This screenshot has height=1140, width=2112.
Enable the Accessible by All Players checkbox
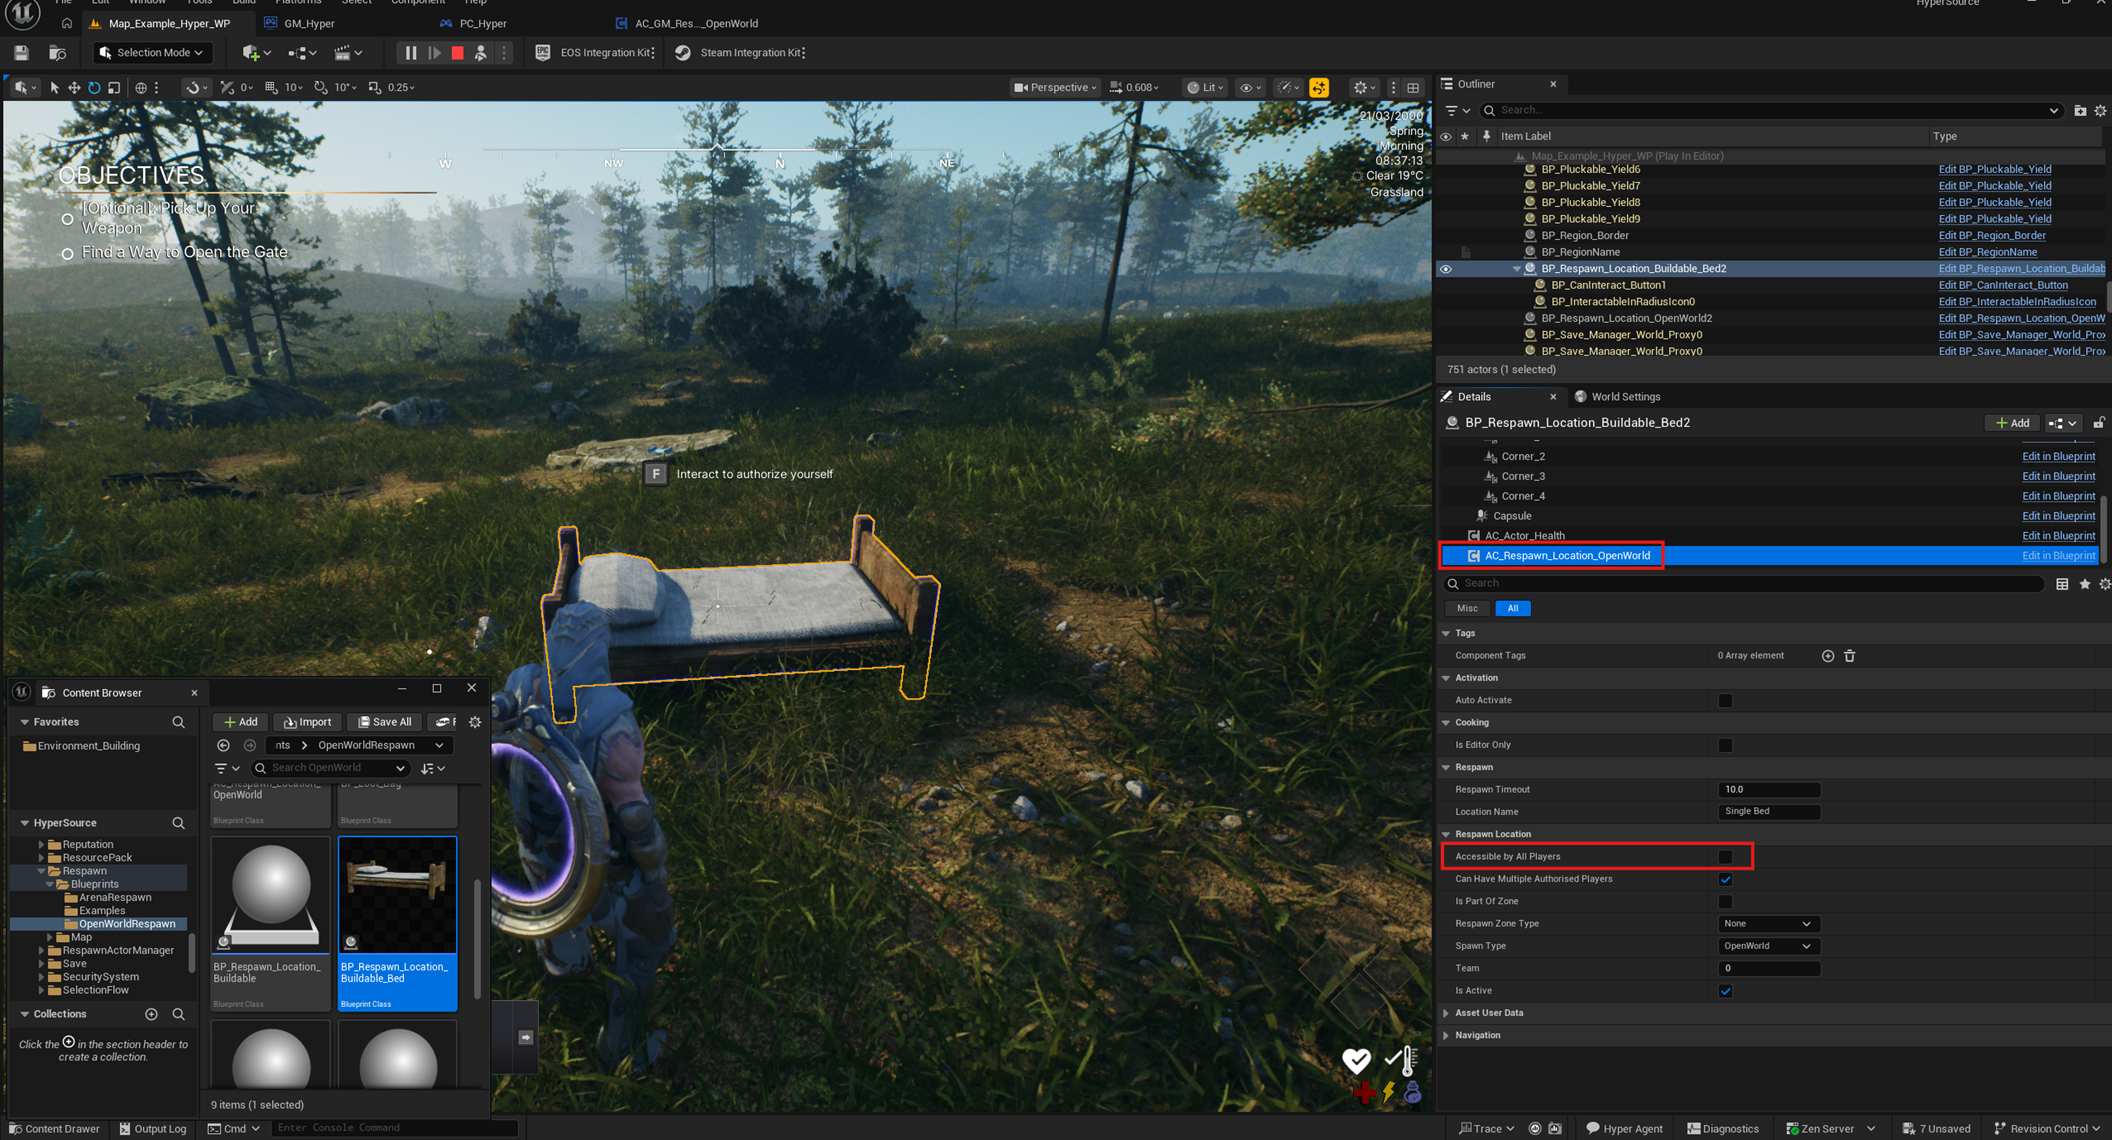click(x=1725, y=857)
